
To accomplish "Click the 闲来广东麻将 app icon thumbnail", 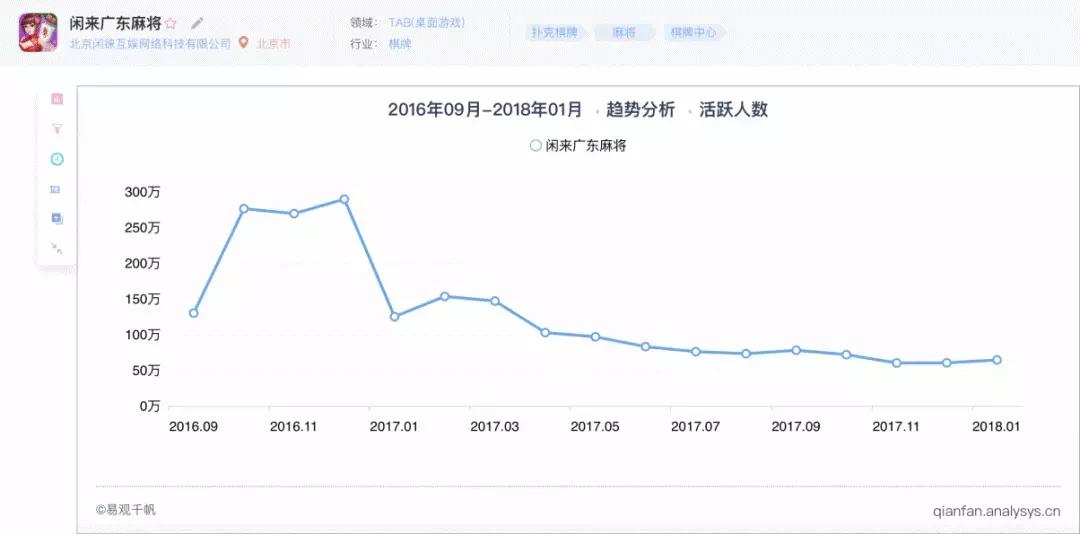I will (38, 32).
